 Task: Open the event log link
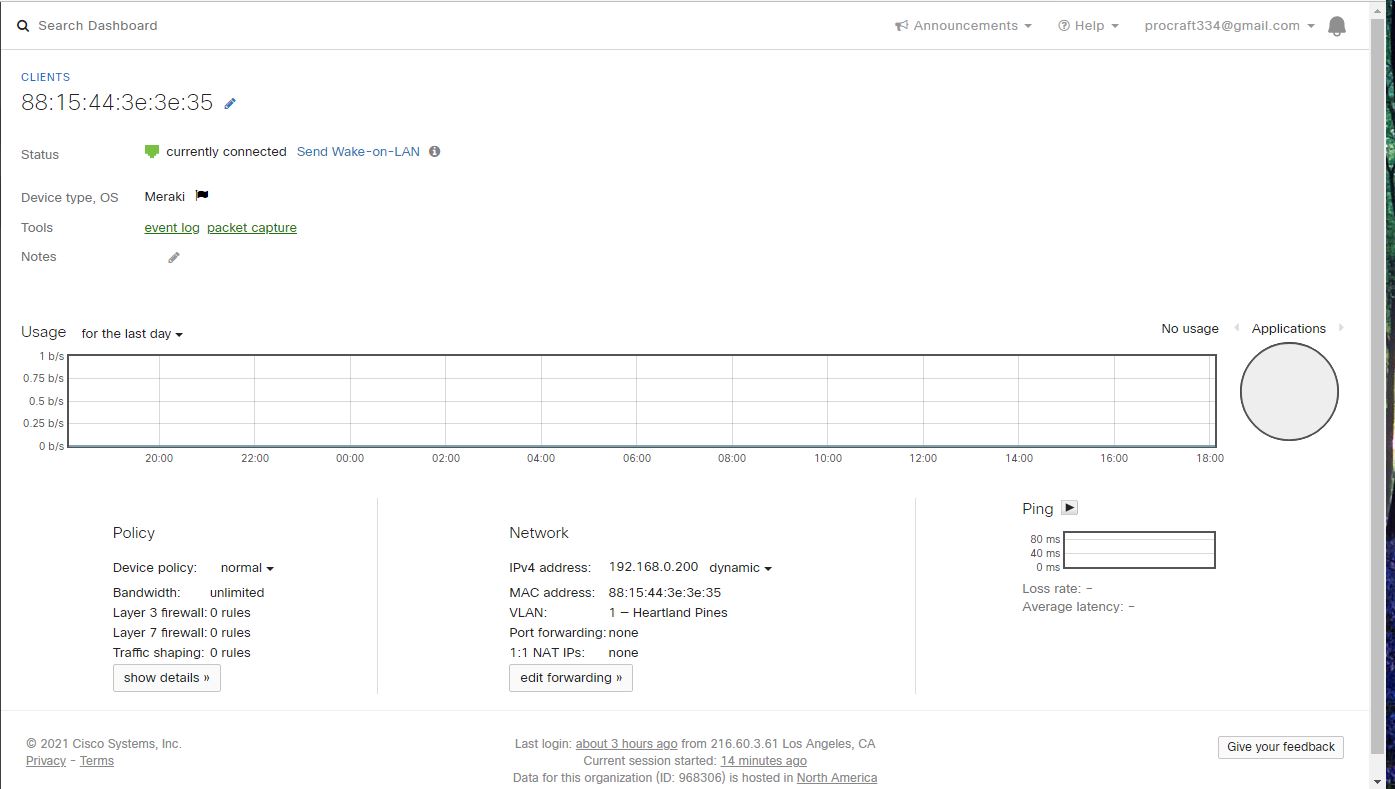click(172, 228)
